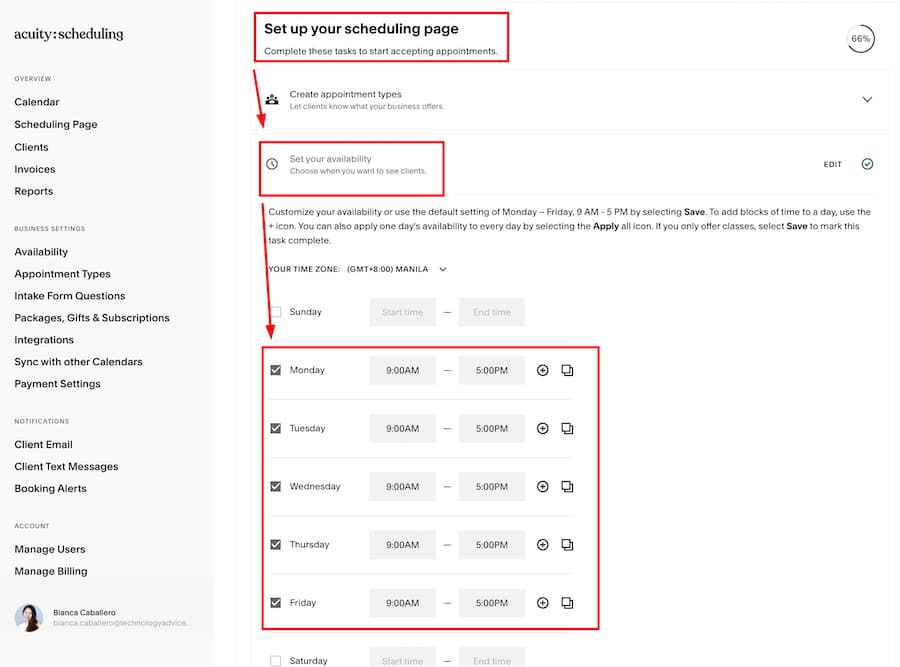Expand the Create appointment types section
The width and height of the screenshot is (900, 667).
click(867, 100)
